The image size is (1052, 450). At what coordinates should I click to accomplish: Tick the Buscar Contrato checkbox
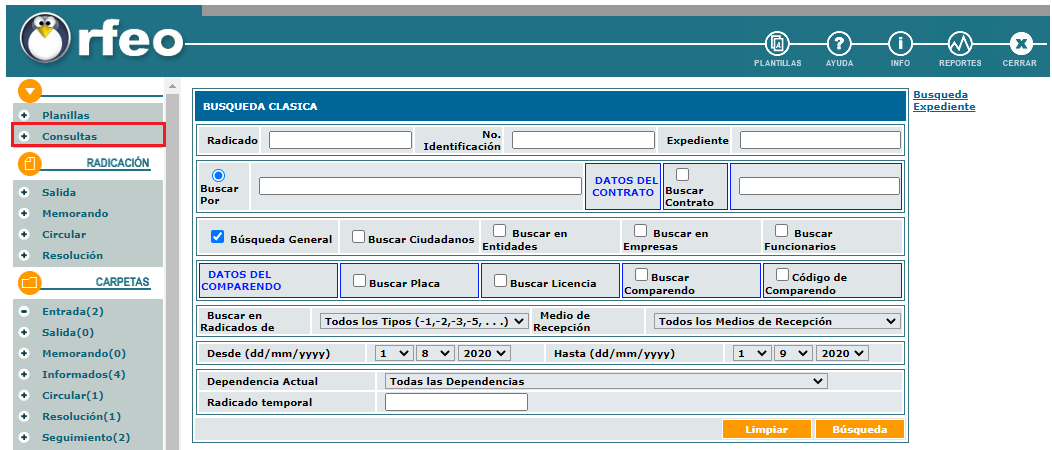click(682, 174)
